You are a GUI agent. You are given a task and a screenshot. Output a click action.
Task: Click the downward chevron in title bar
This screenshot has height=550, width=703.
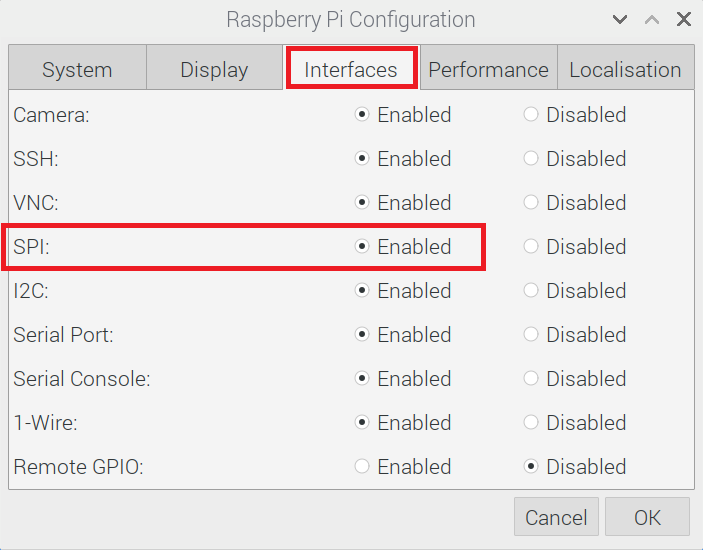pos(620,19)
